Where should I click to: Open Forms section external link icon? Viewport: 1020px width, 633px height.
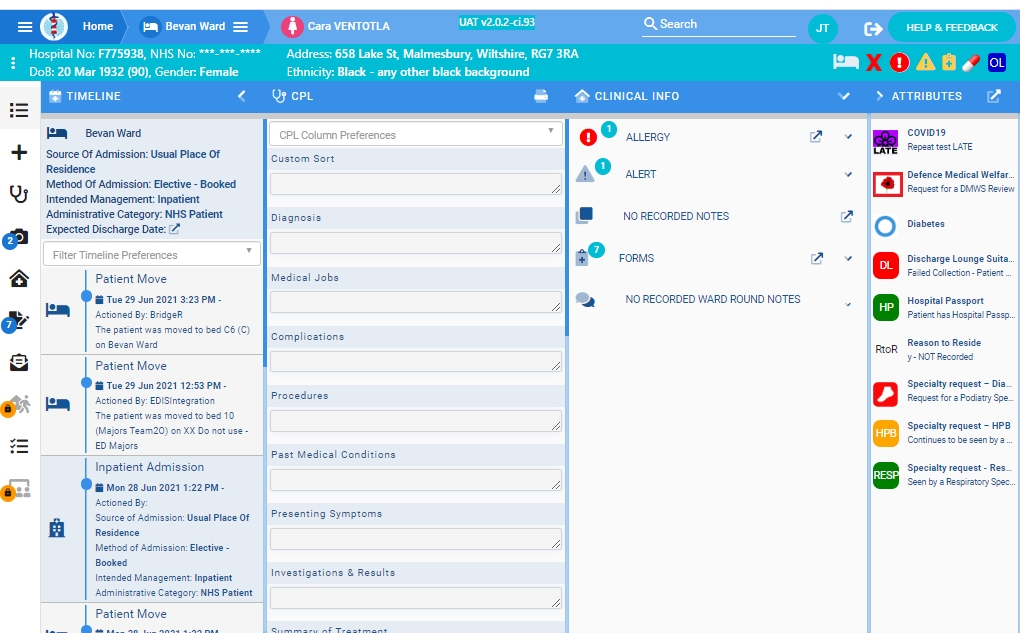(817, 258)
